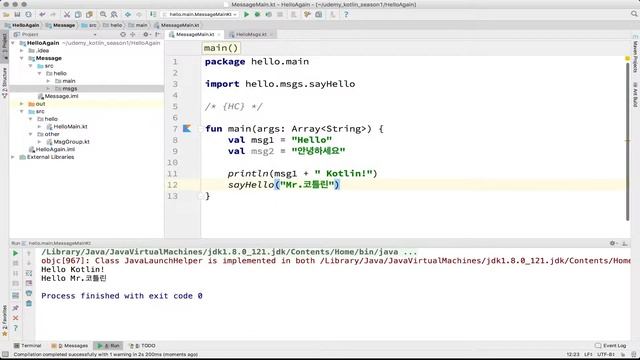Expand the out folder
Viewport: 640px width, 360px height.
click(x=22, y=104)
